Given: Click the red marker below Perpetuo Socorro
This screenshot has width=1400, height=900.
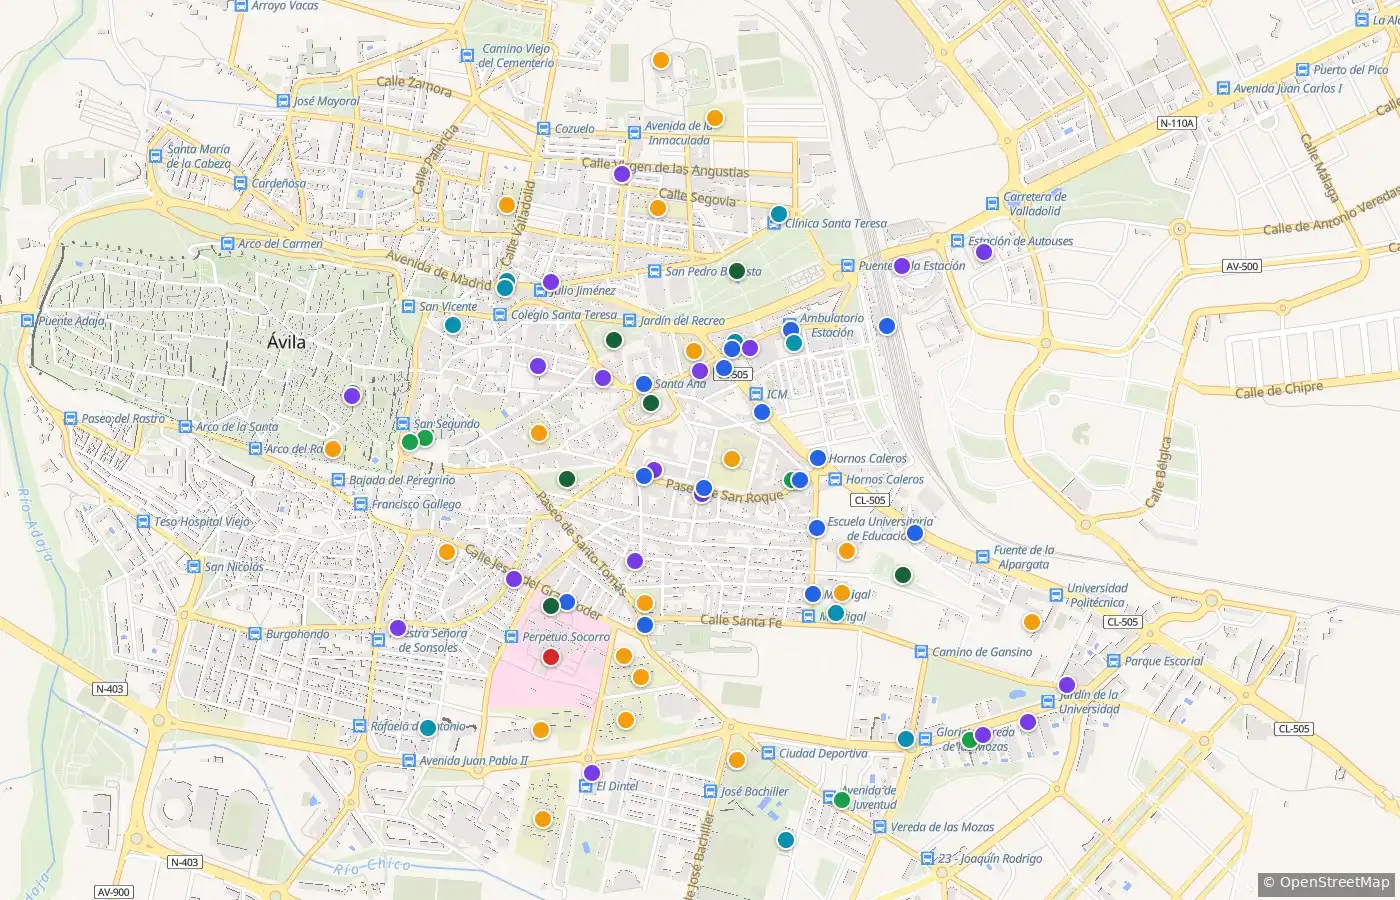Looking at the screenshot, I should point(550,657).
